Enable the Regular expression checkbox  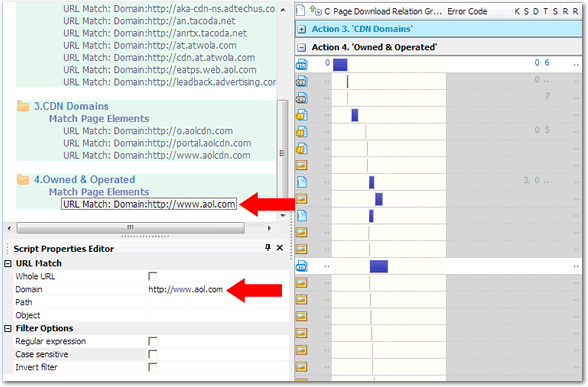click(153, 341)
